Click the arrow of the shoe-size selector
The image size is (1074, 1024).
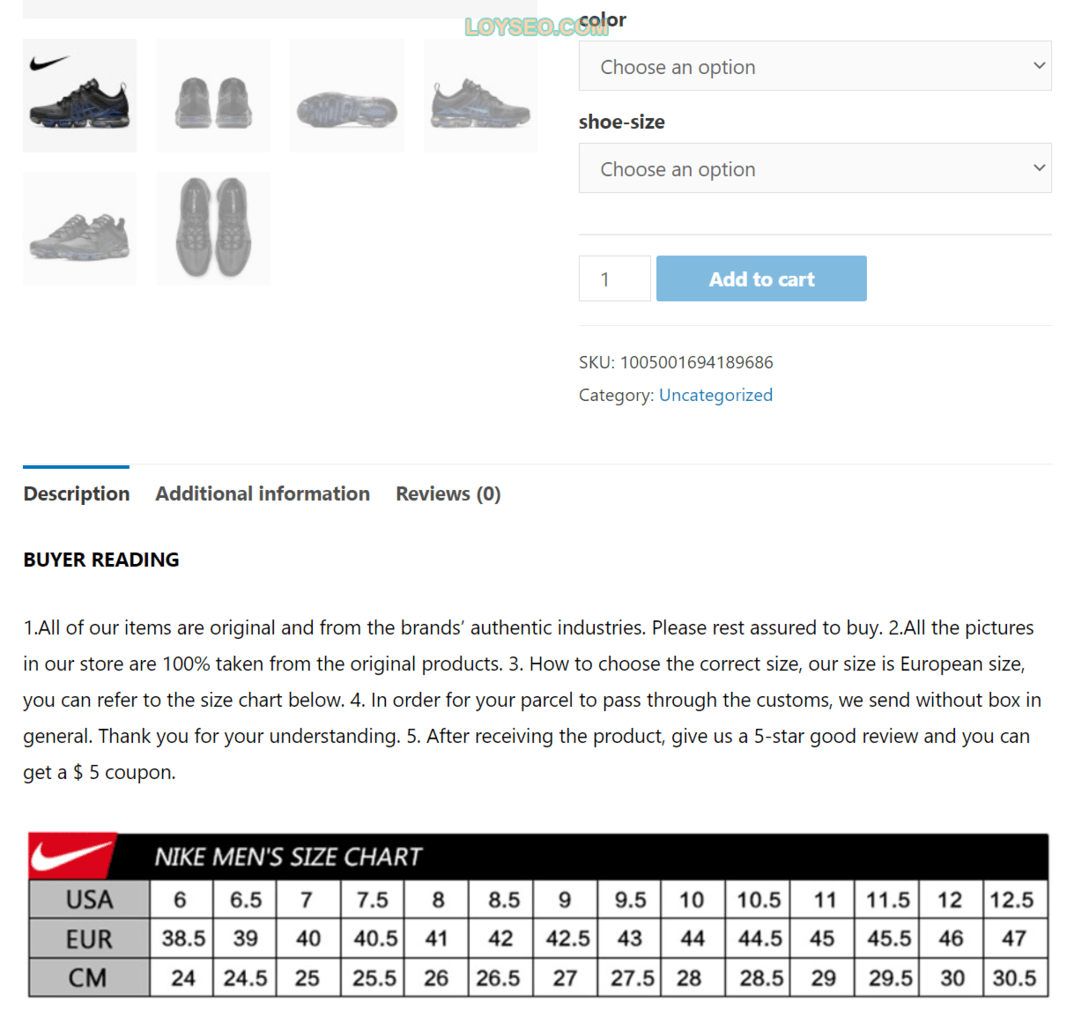pos(1039,168)
